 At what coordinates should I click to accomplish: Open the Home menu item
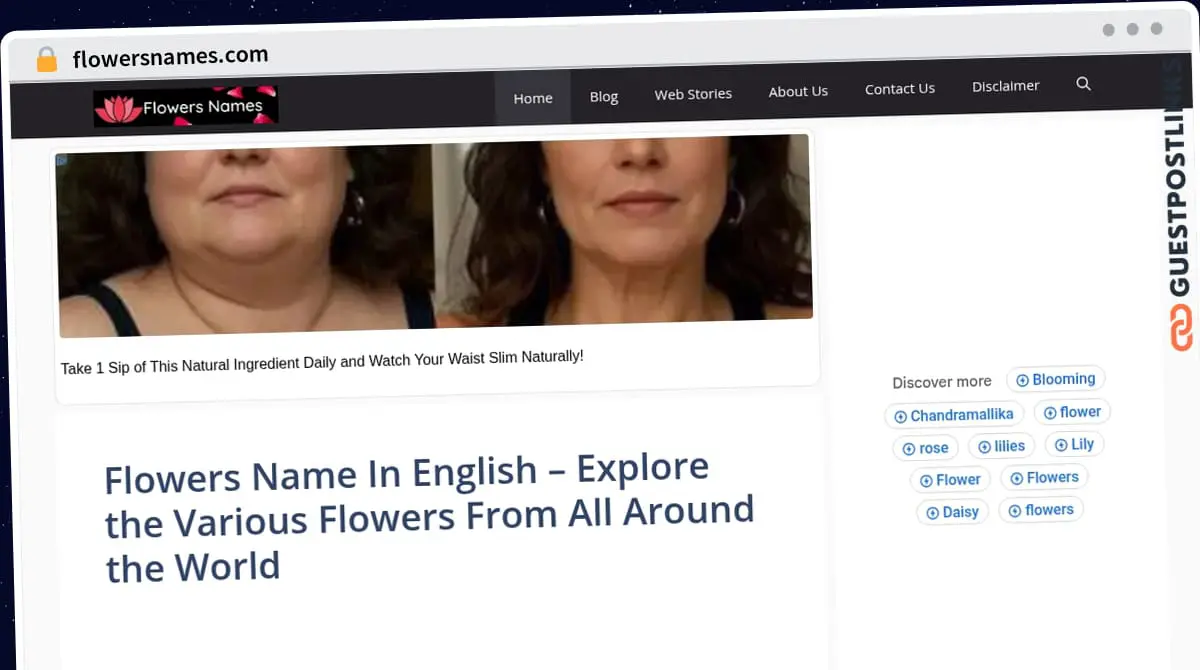(x=533, y=98)
